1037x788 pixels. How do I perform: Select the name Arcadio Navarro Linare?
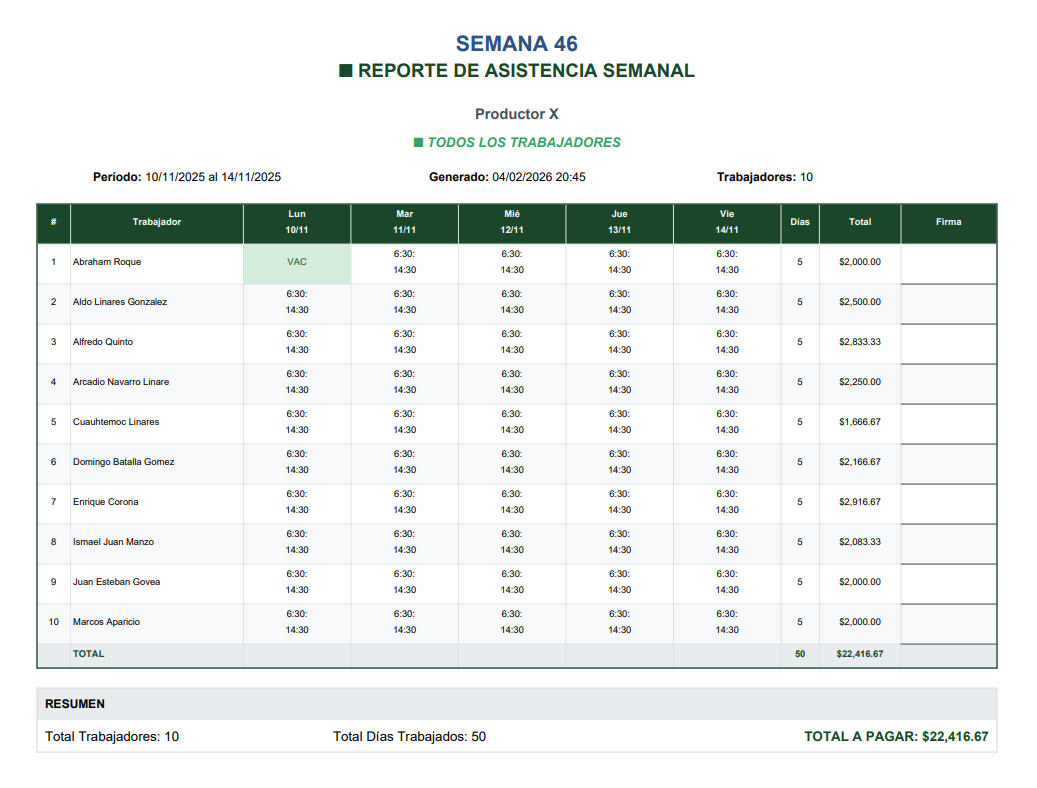[x=121, y=382]
